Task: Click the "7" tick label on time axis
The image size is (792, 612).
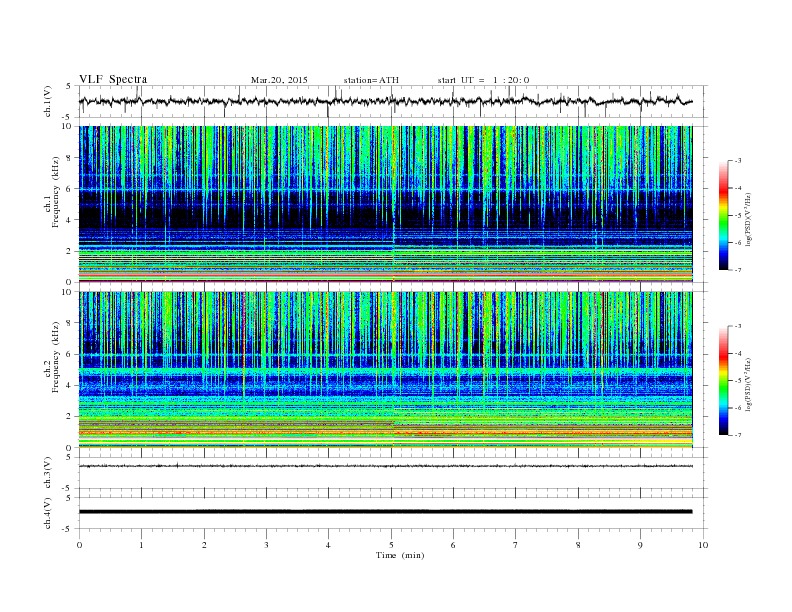Action: (516, 545)
